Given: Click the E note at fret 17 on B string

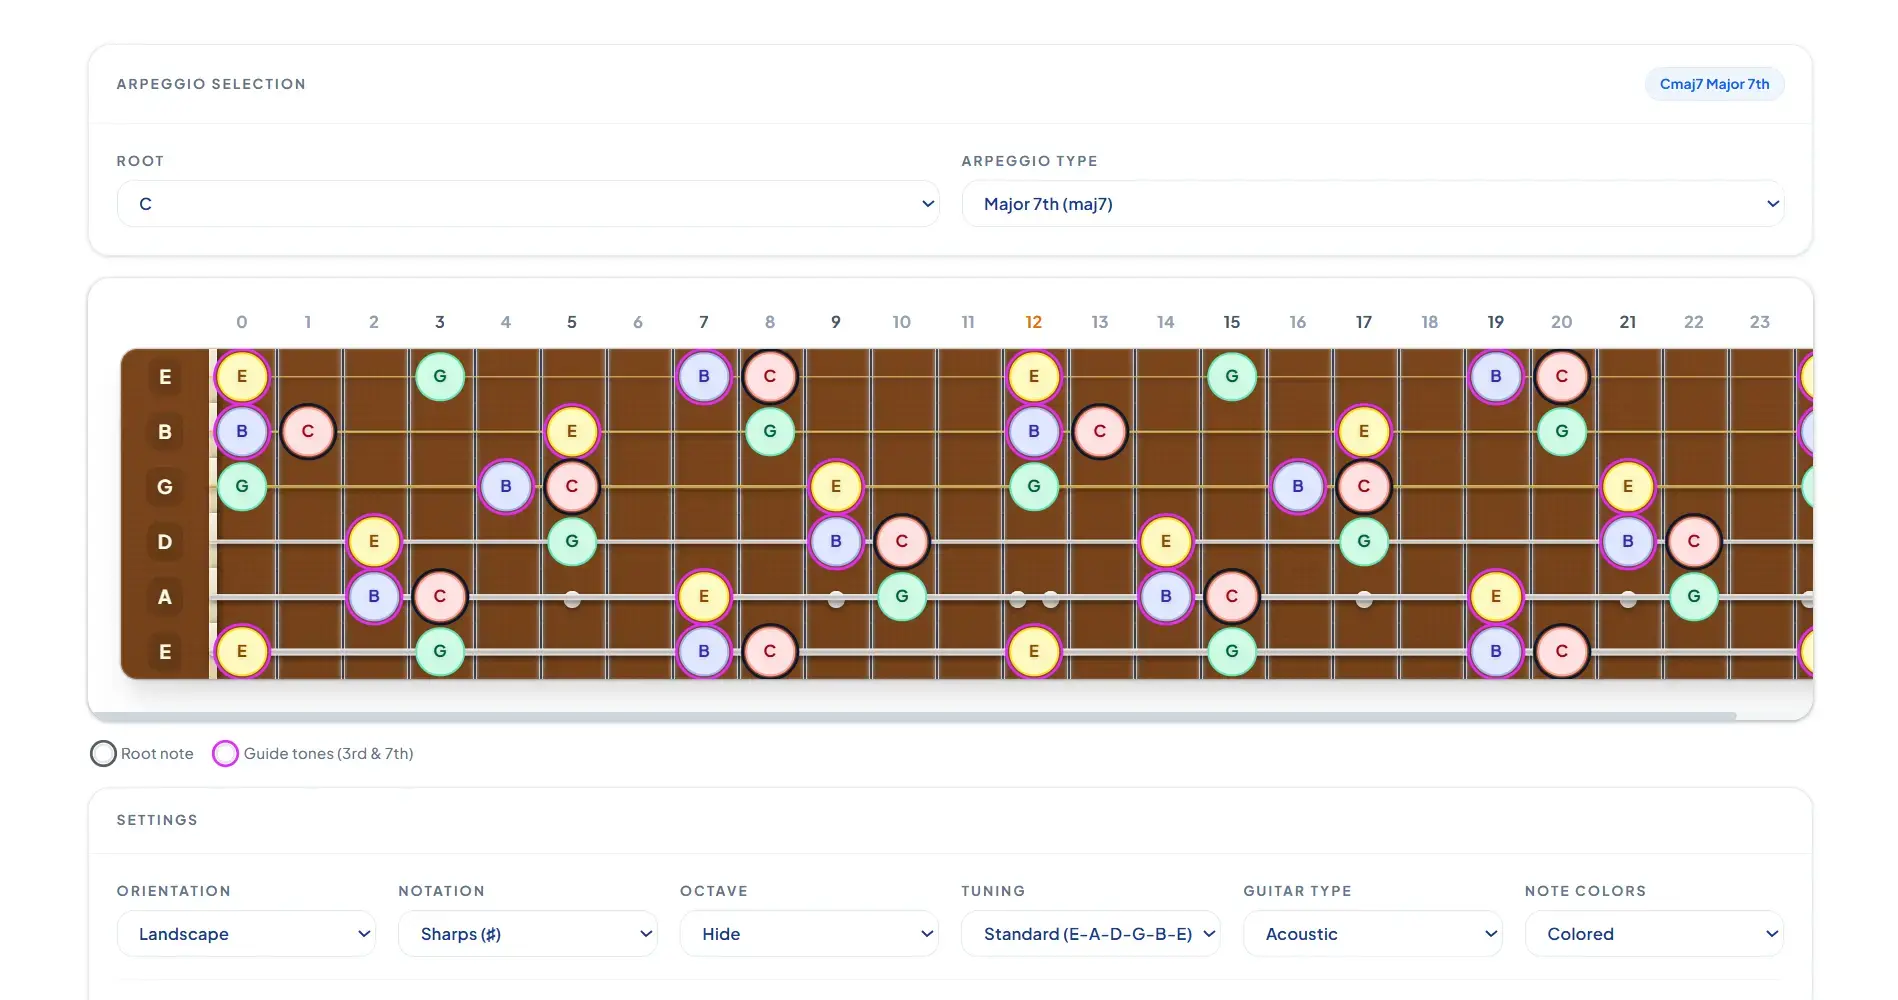Looking at the screenshot, I should pyautogui.click(x=1364, y=432).
